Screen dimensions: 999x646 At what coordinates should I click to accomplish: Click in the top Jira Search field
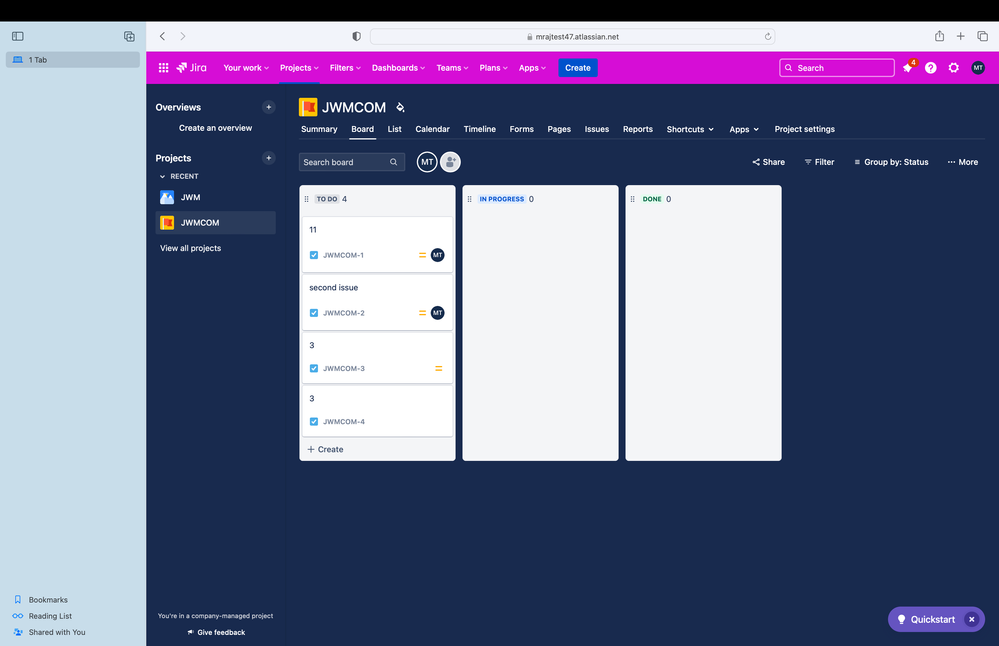pyautogui.click(x=837, y=68)
